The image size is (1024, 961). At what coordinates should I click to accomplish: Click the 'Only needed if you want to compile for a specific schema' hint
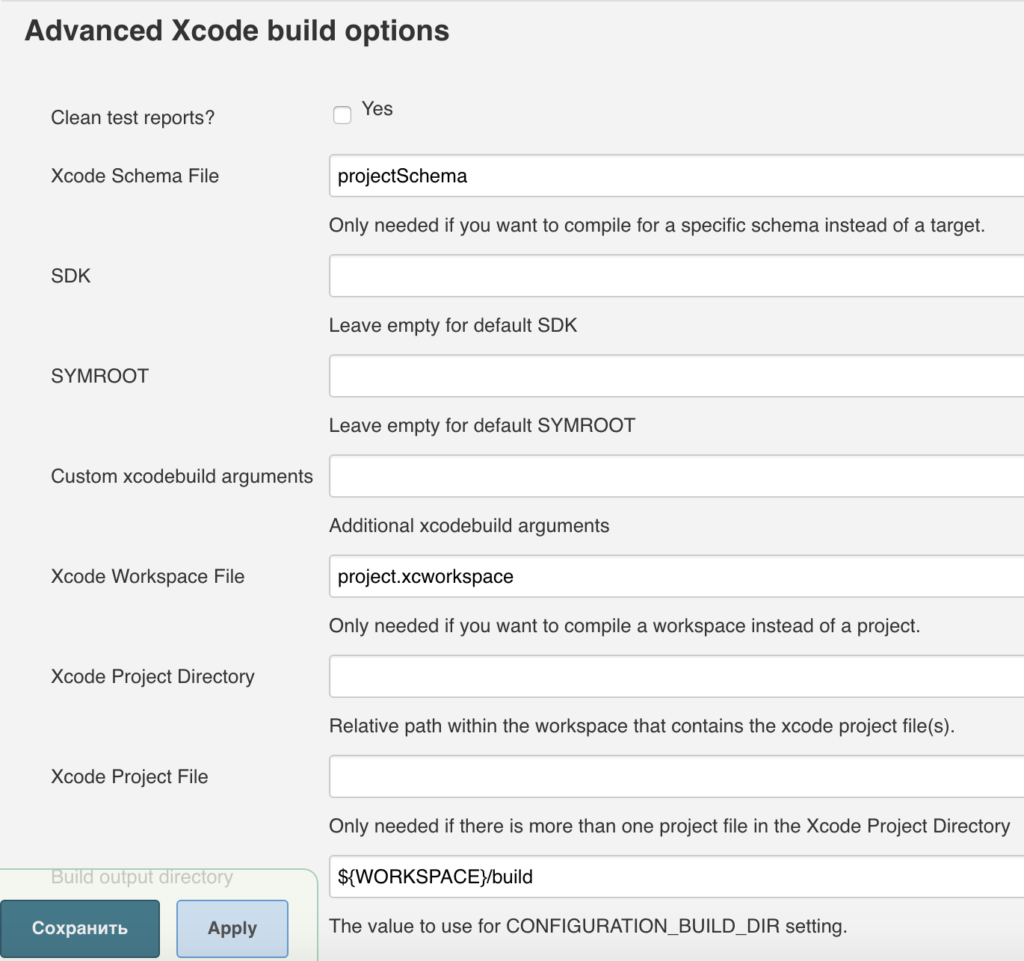[657, 225]
